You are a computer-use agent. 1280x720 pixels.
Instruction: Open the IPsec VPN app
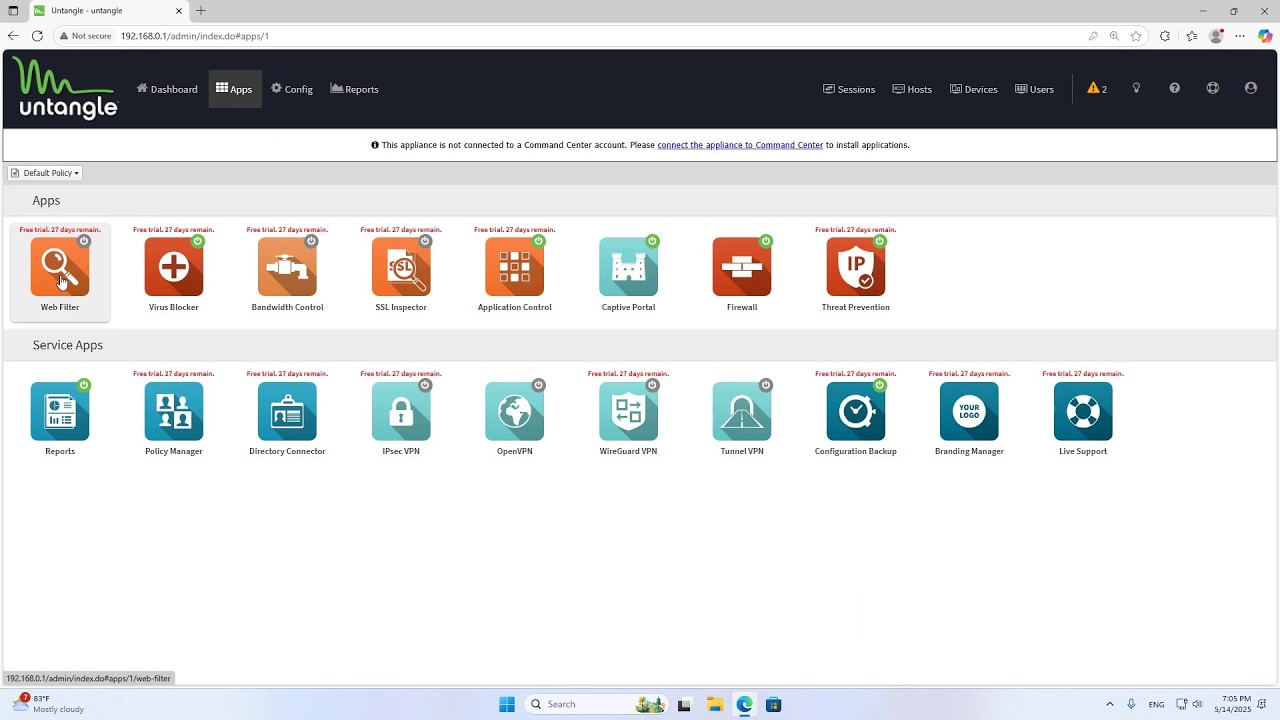[x=401, y=411]
